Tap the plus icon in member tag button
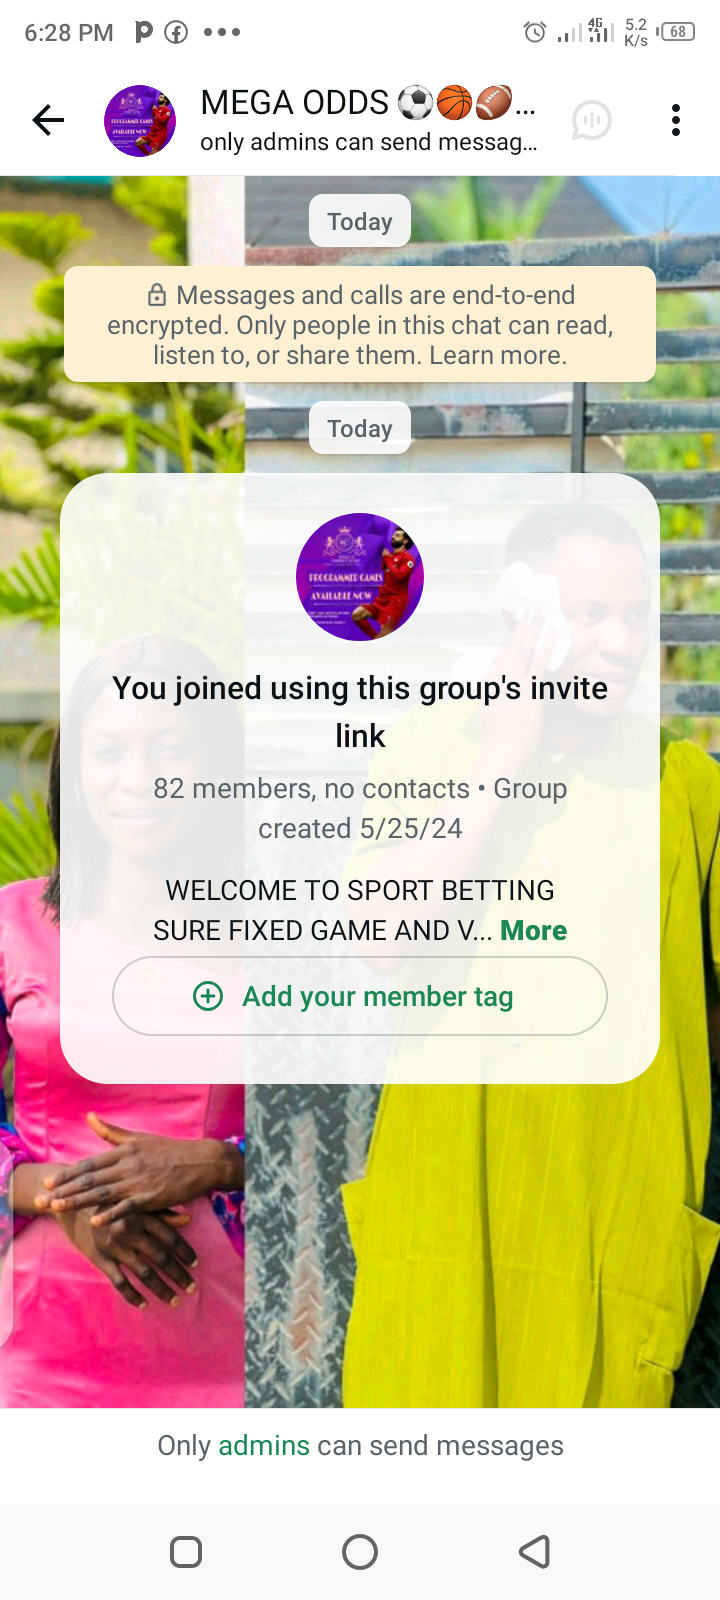Viewport: 720px width, 1600px height. point(208,996)
